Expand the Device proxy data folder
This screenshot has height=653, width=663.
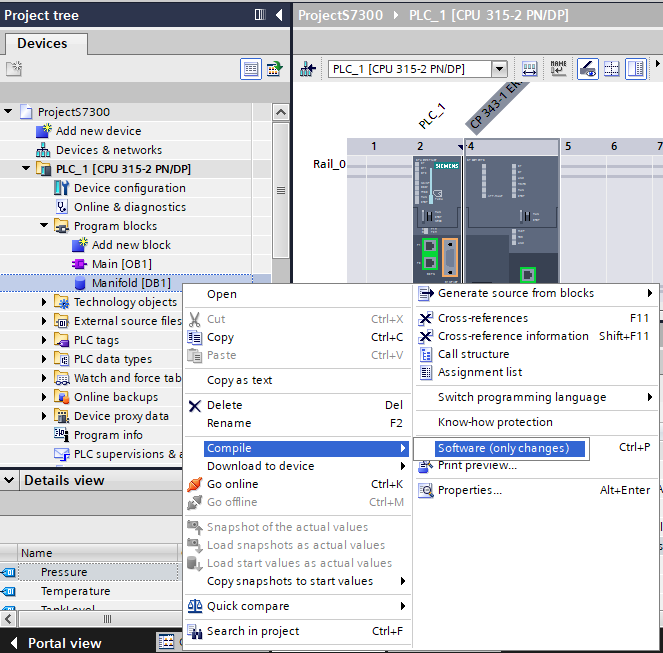(44, 416)
